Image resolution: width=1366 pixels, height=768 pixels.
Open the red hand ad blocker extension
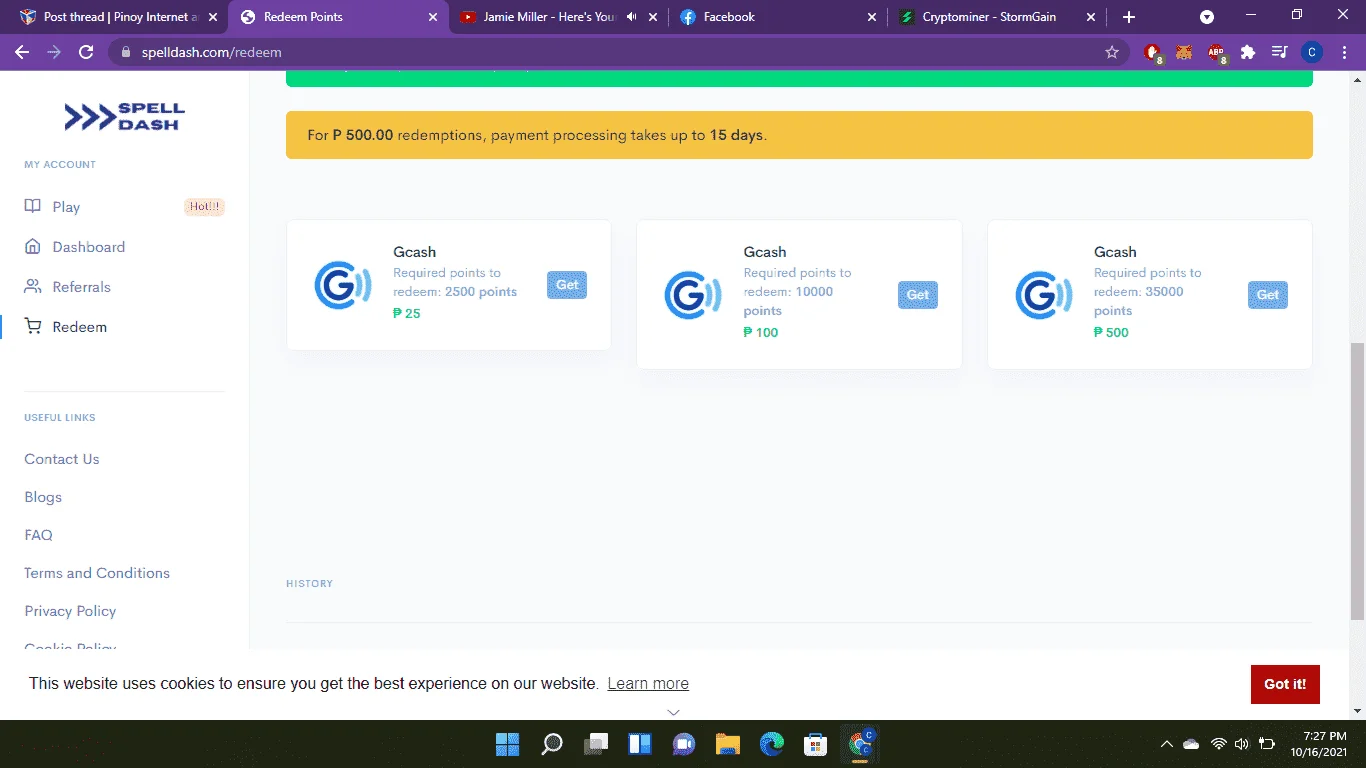(1153, 53)
